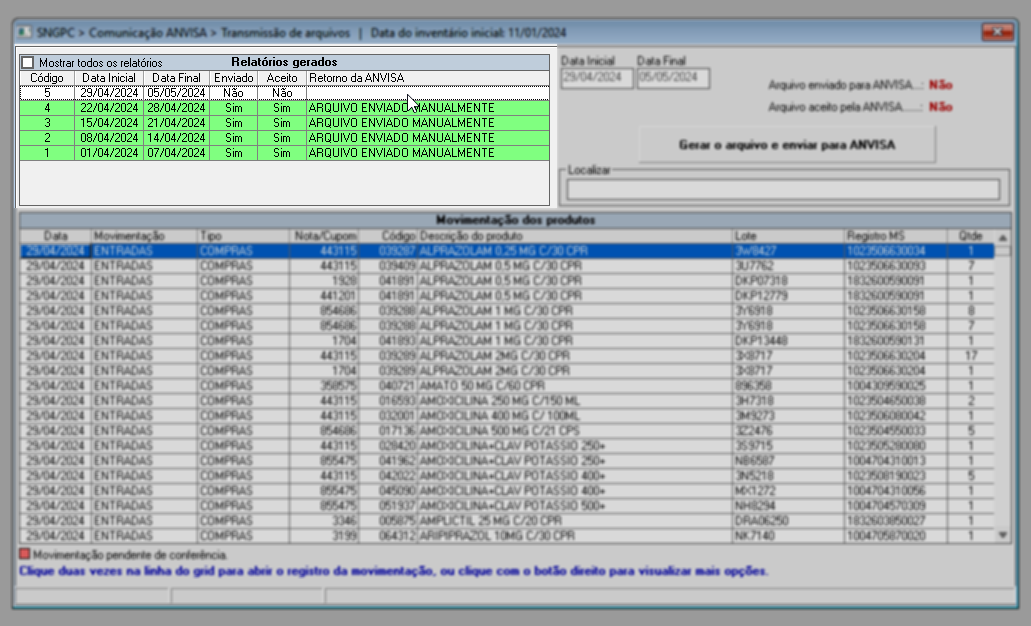Select report row with Código 2

click(x=284, y=138)
